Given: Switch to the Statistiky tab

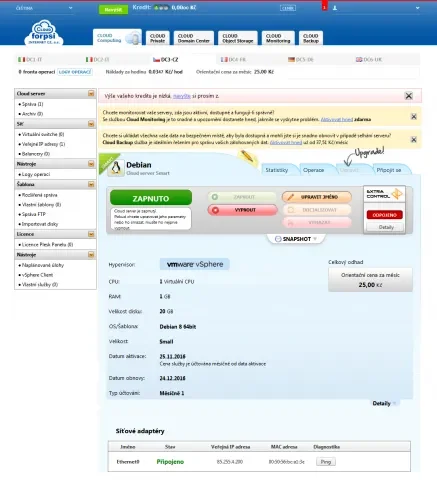Looking at the screenshot, I should tap(277, 170).
